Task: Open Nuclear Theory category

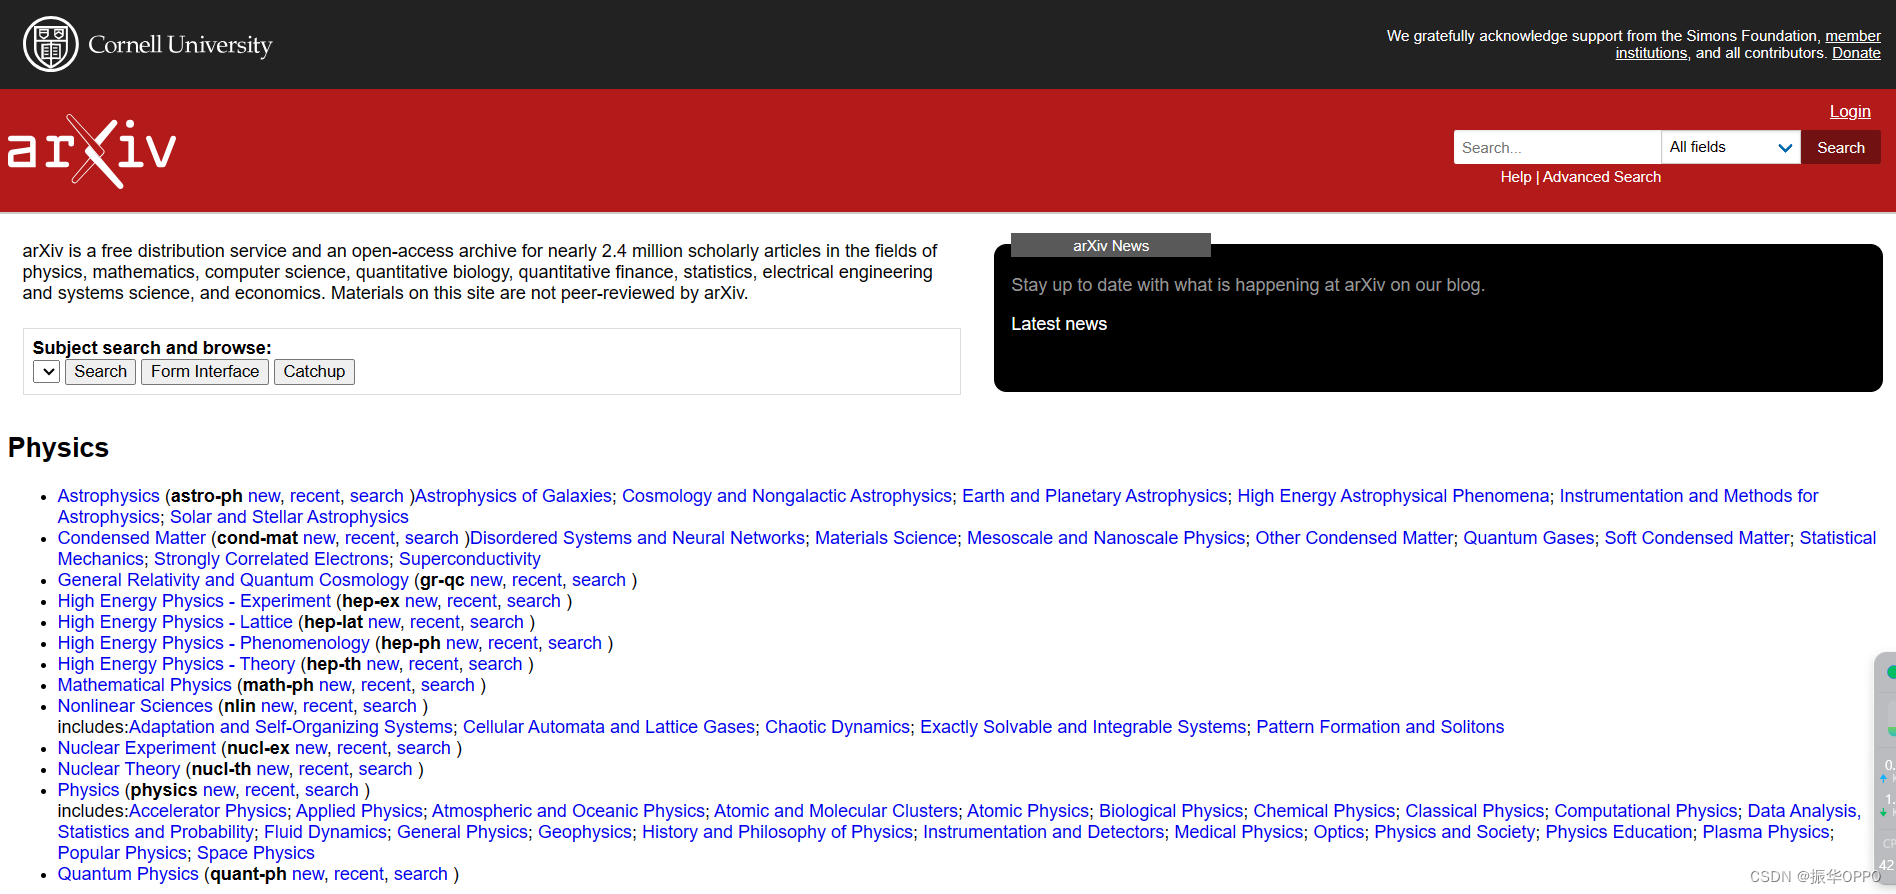Action: click(119, 769)
